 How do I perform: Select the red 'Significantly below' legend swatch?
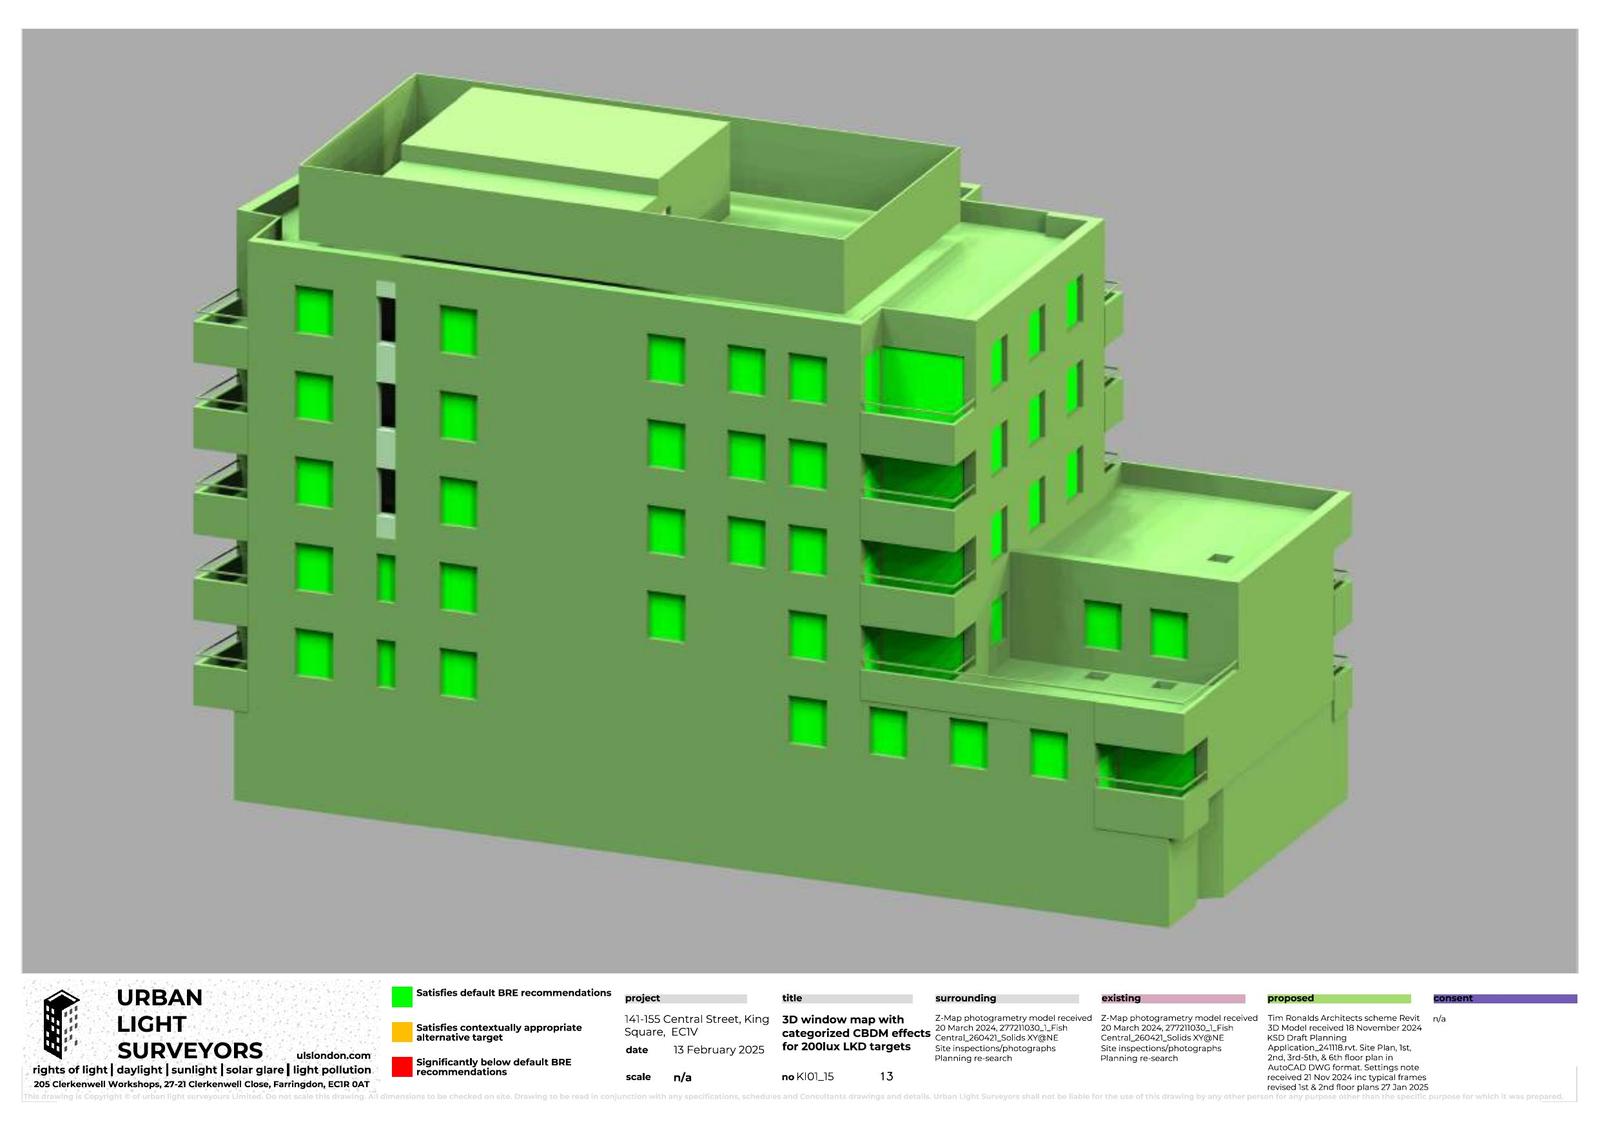pyautogui.click(x=401, y=1067)
